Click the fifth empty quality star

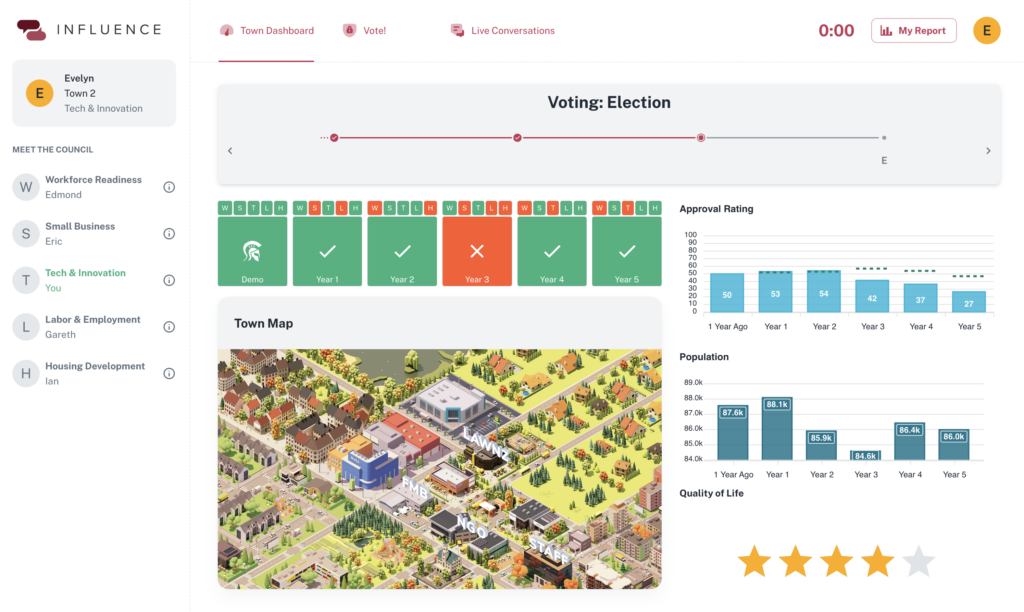point(917,562)
